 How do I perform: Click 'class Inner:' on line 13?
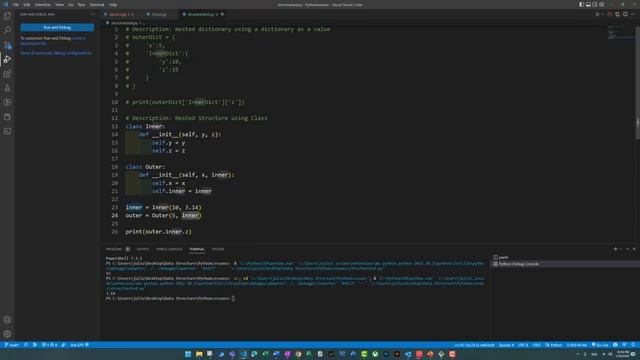pos(145,127)
